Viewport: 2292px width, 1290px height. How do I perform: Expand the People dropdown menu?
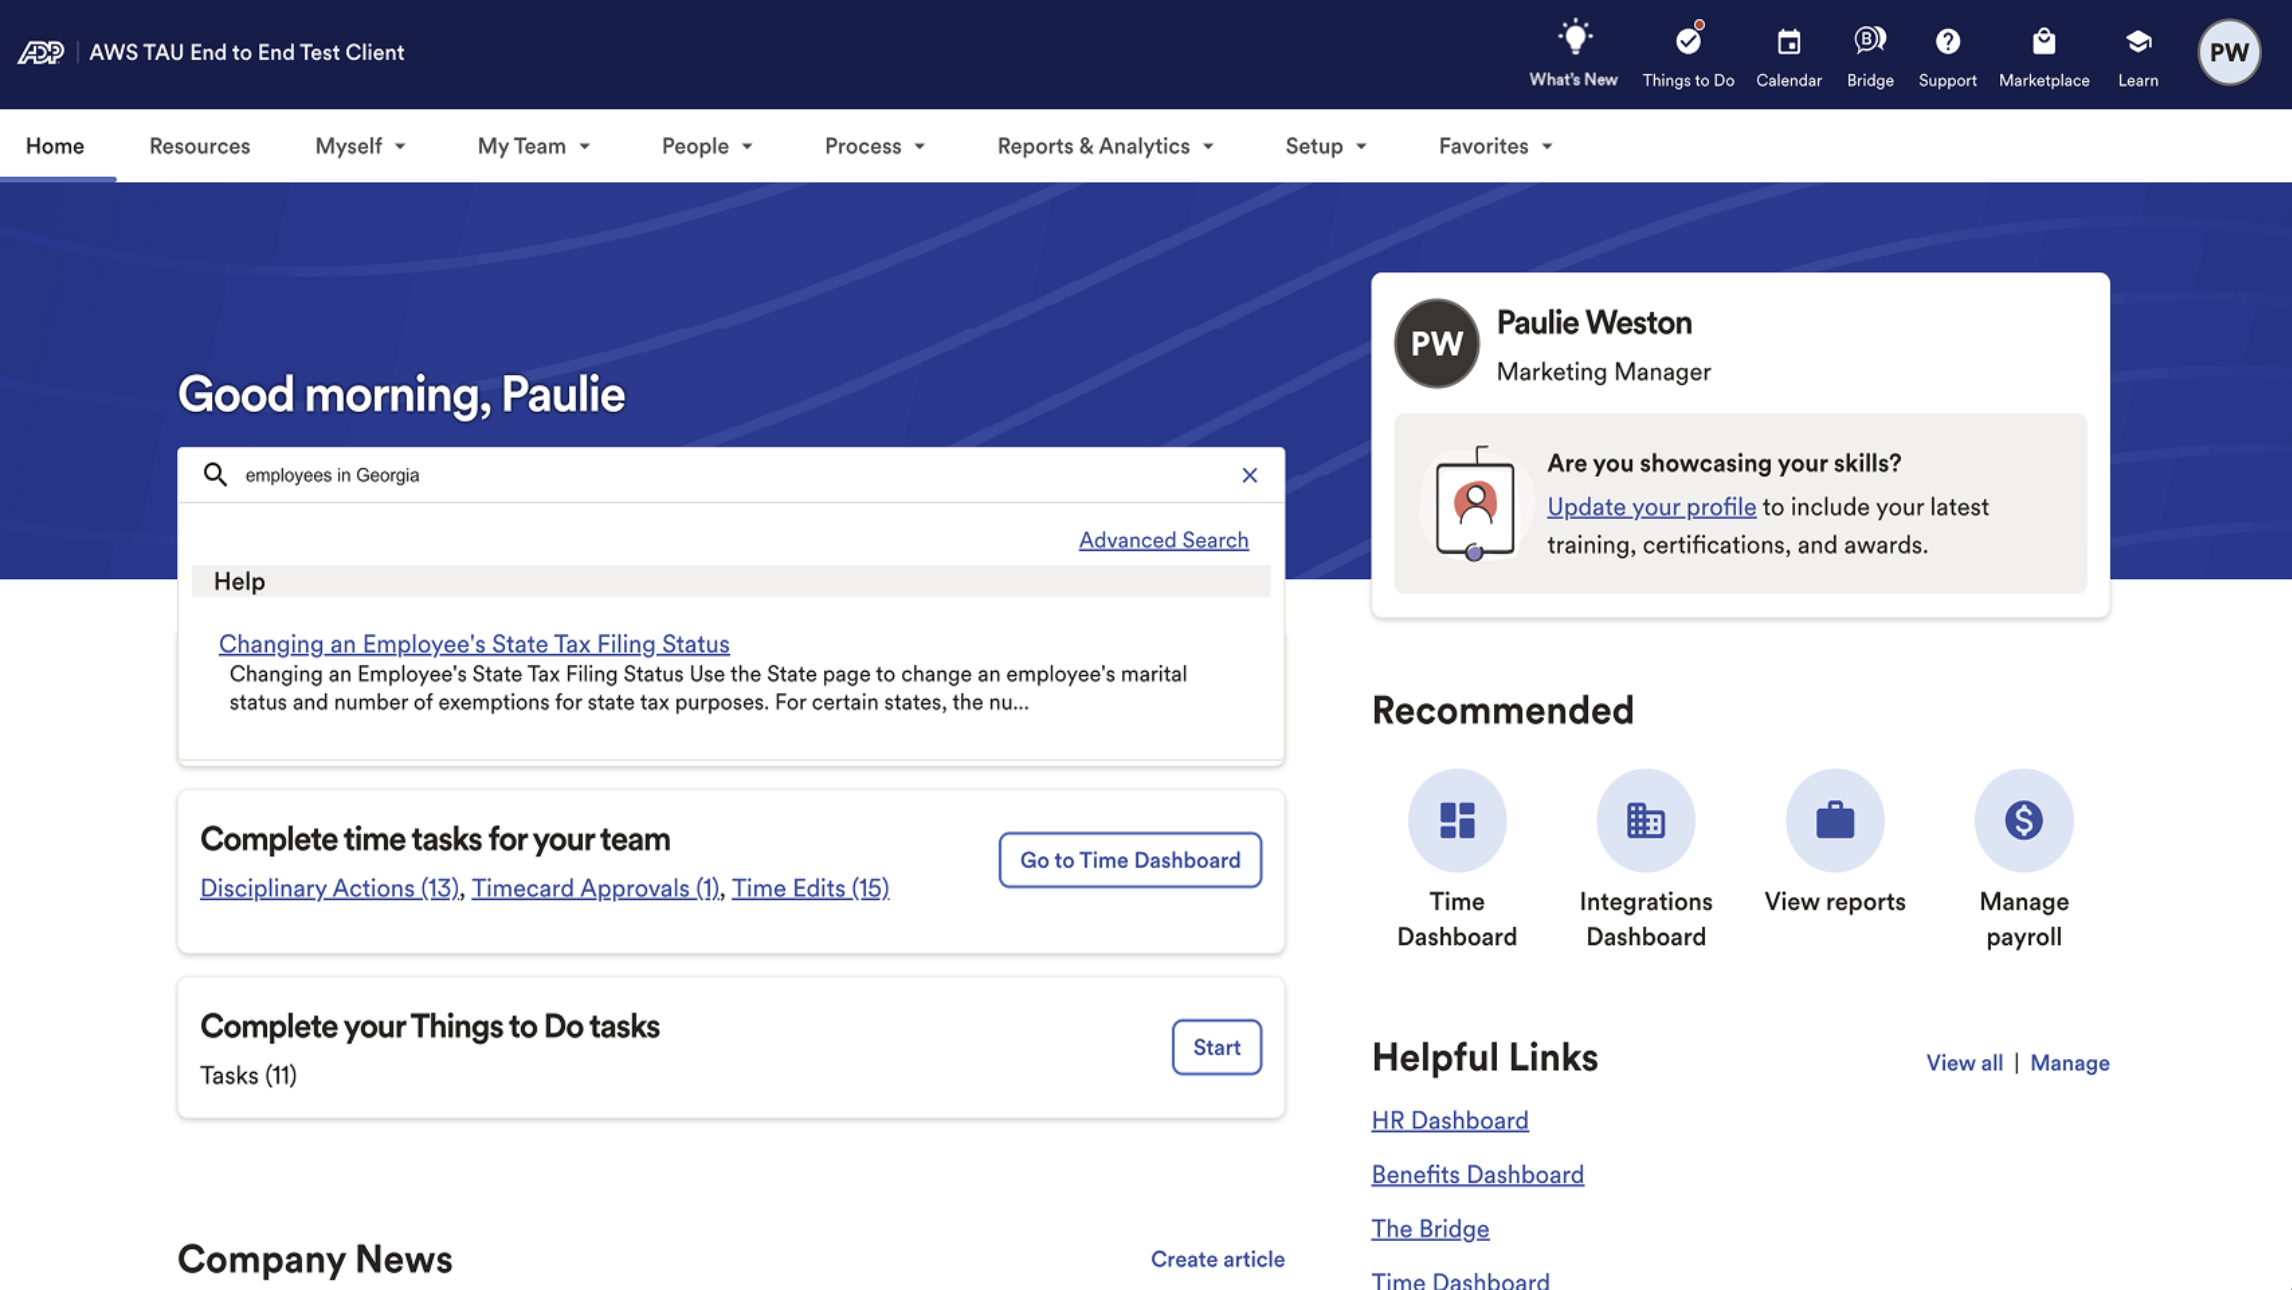coord(706,146)
